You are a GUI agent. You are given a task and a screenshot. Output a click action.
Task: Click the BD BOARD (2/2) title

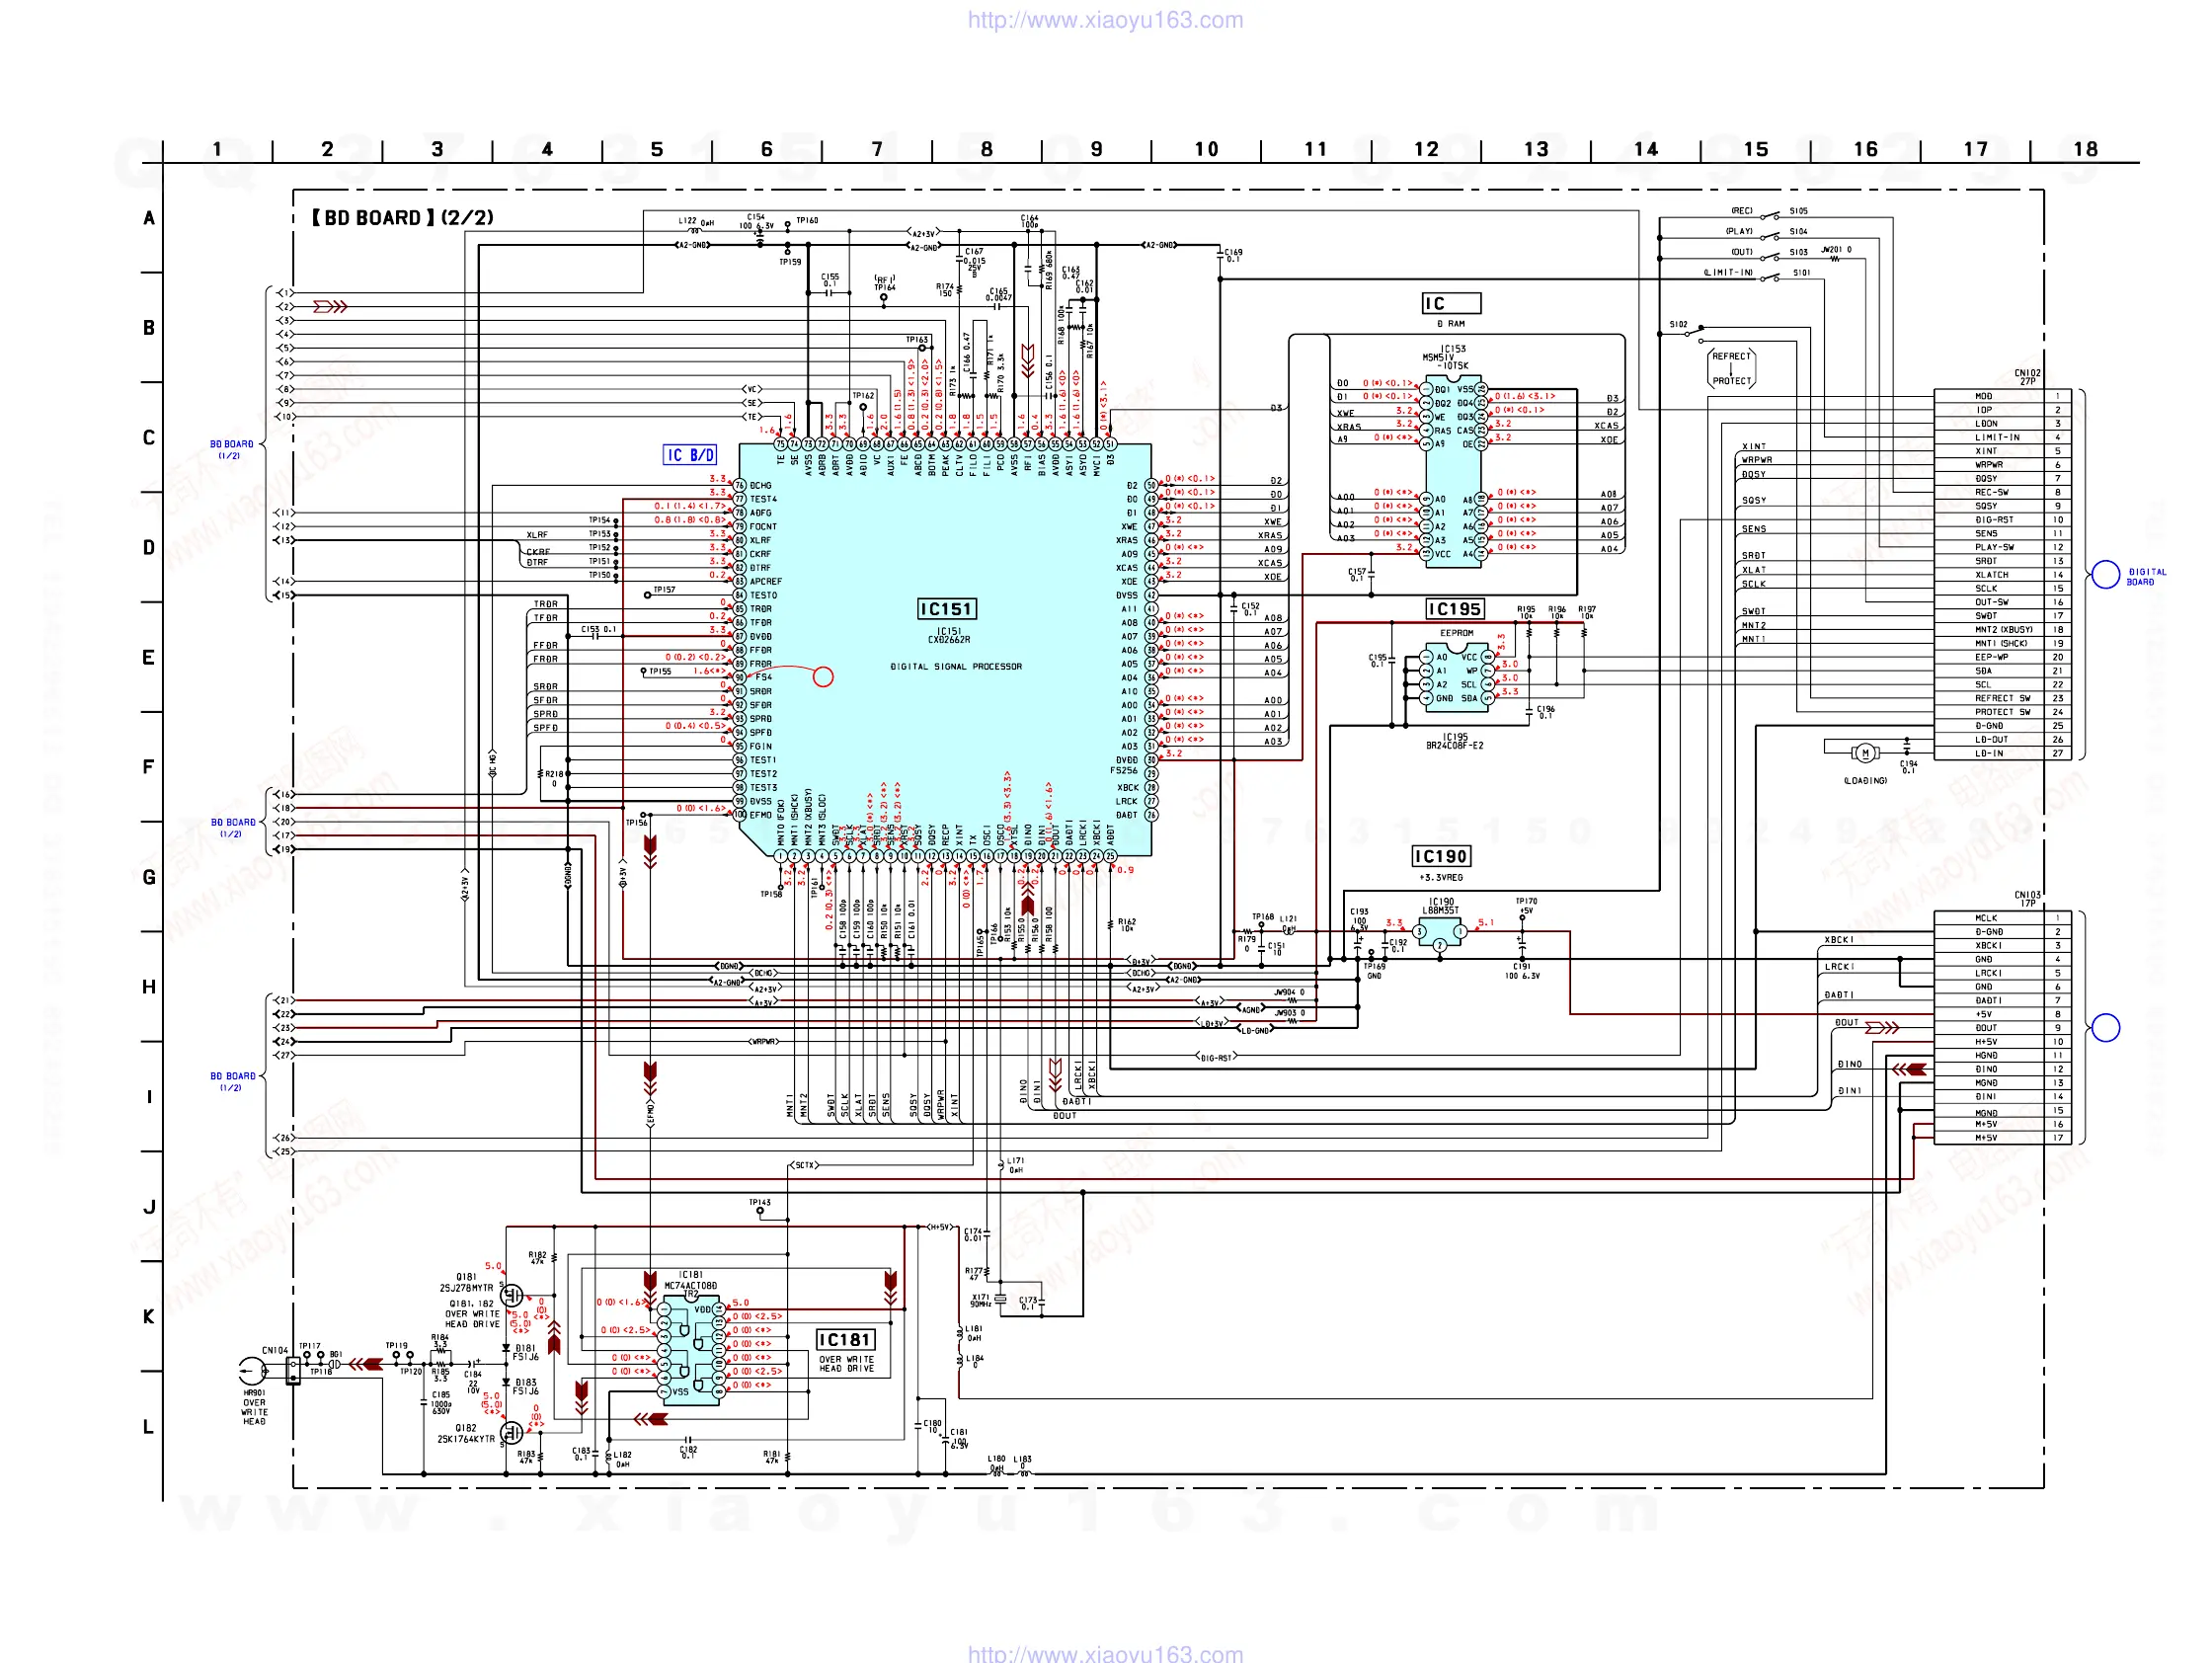pos(402,218)
